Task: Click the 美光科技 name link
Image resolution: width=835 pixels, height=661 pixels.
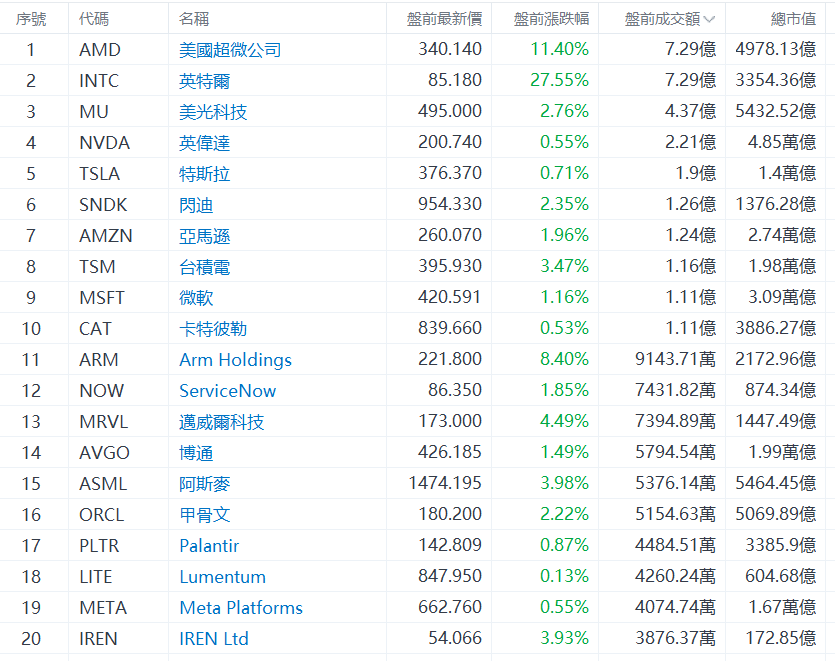Action: [x=213, y=112]
